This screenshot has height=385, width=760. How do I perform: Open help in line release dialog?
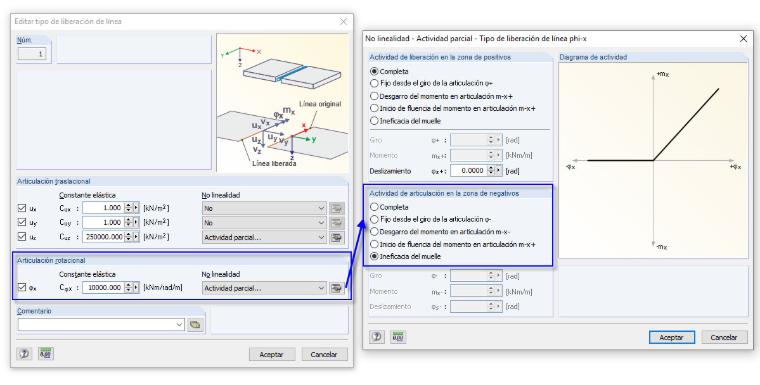[x=23, y=354]
